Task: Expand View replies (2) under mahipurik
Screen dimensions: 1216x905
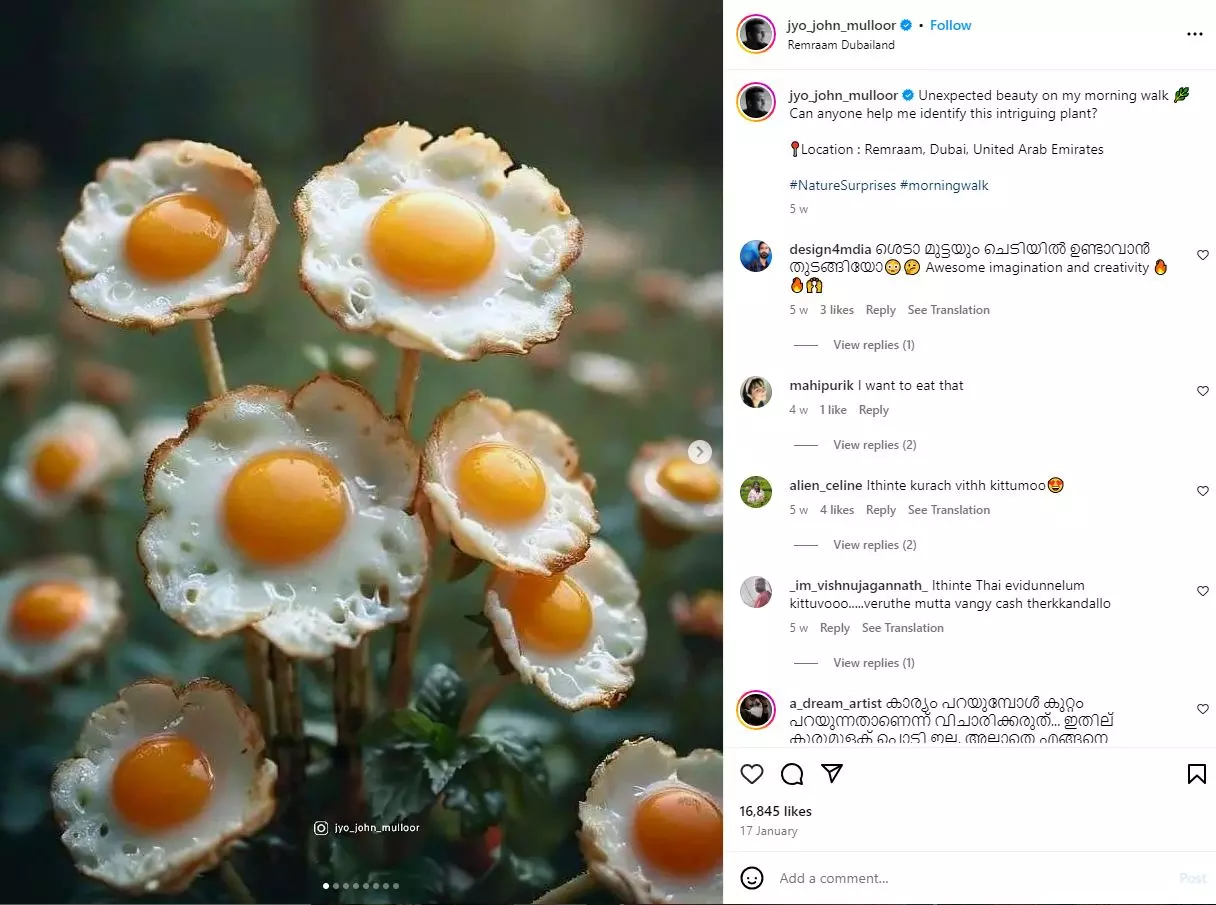Action: tap(874, 445)
